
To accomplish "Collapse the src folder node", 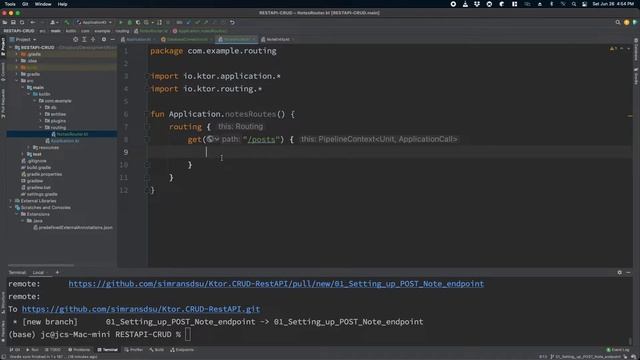I will (17, 81).
